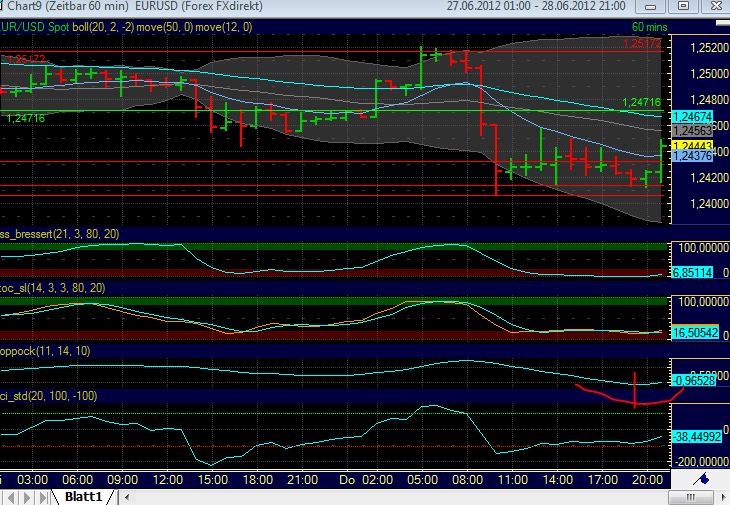Click the 11:00 time axis label

[513, 480]
